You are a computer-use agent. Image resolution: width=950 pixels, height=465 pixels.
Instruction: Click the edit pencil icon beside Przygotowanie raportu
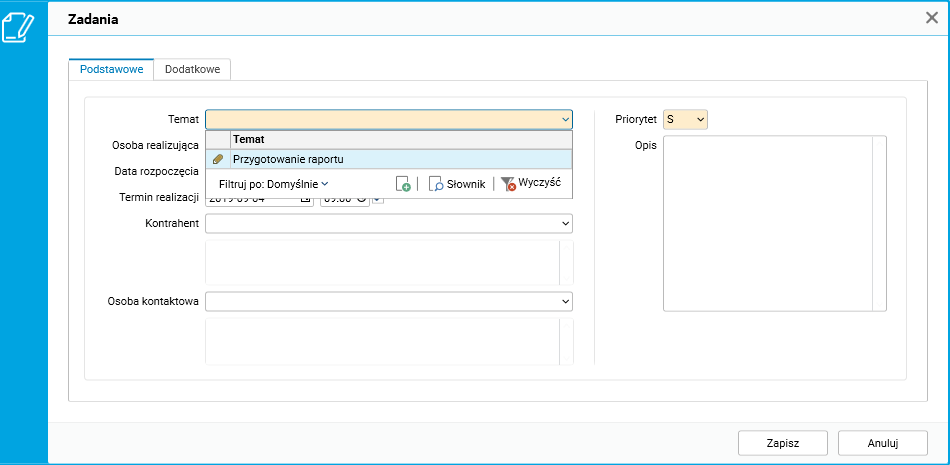click(x=218, y=159)
